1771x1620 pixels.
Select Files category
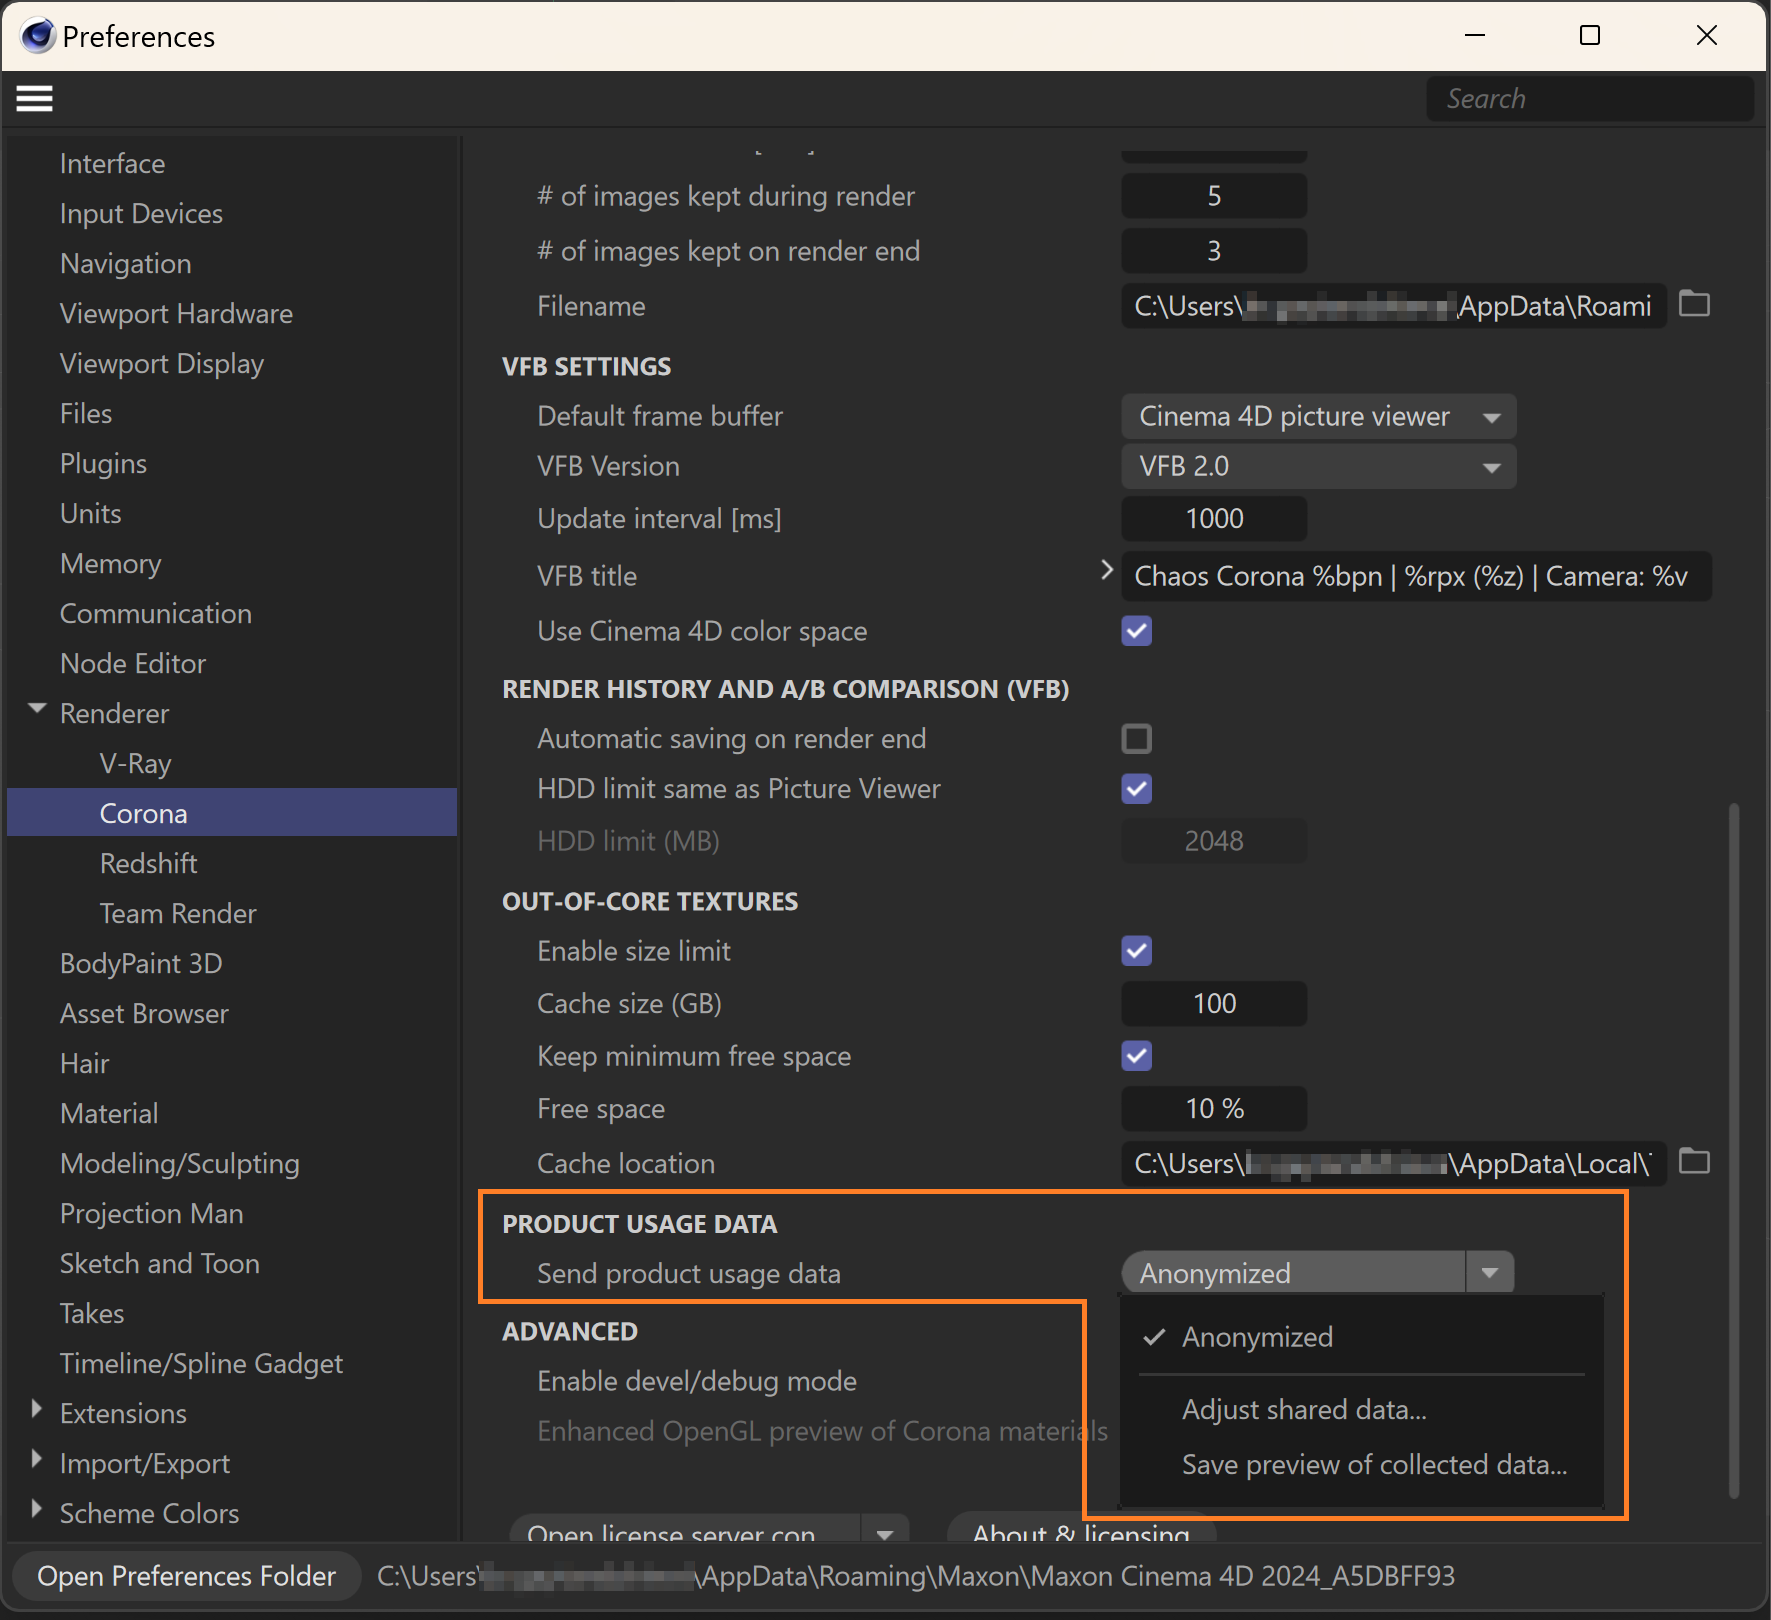pos(86,414)
